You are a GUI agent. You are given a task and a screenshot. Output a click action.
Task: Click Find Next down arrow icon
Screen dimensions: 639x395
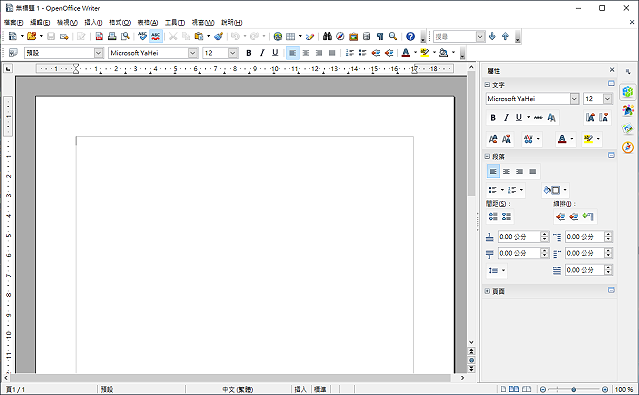point(492,36)
